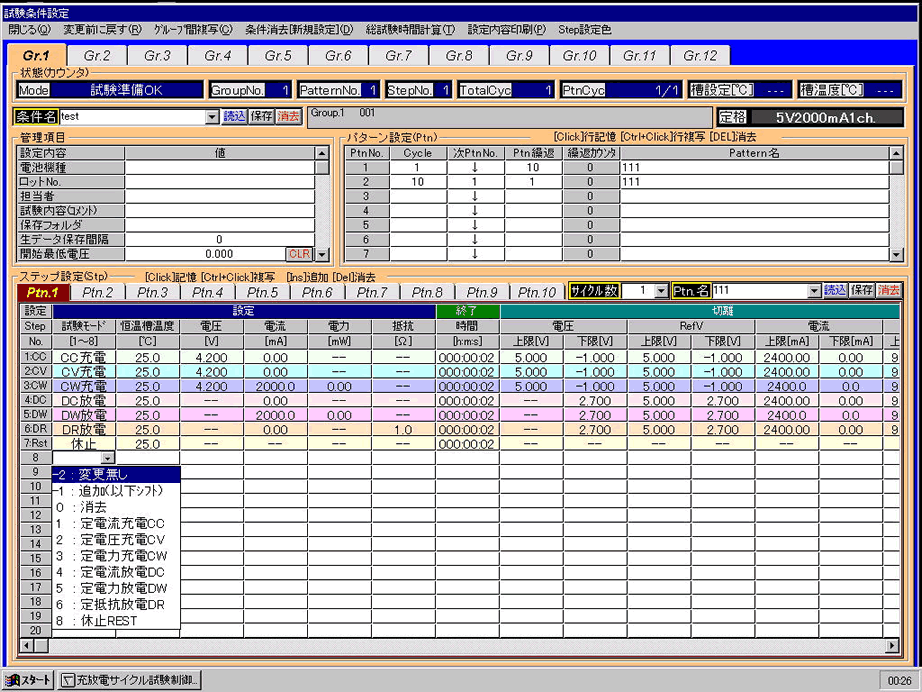
Task: Choose '4 : 定電流放電DC' option
Action: 116,572
